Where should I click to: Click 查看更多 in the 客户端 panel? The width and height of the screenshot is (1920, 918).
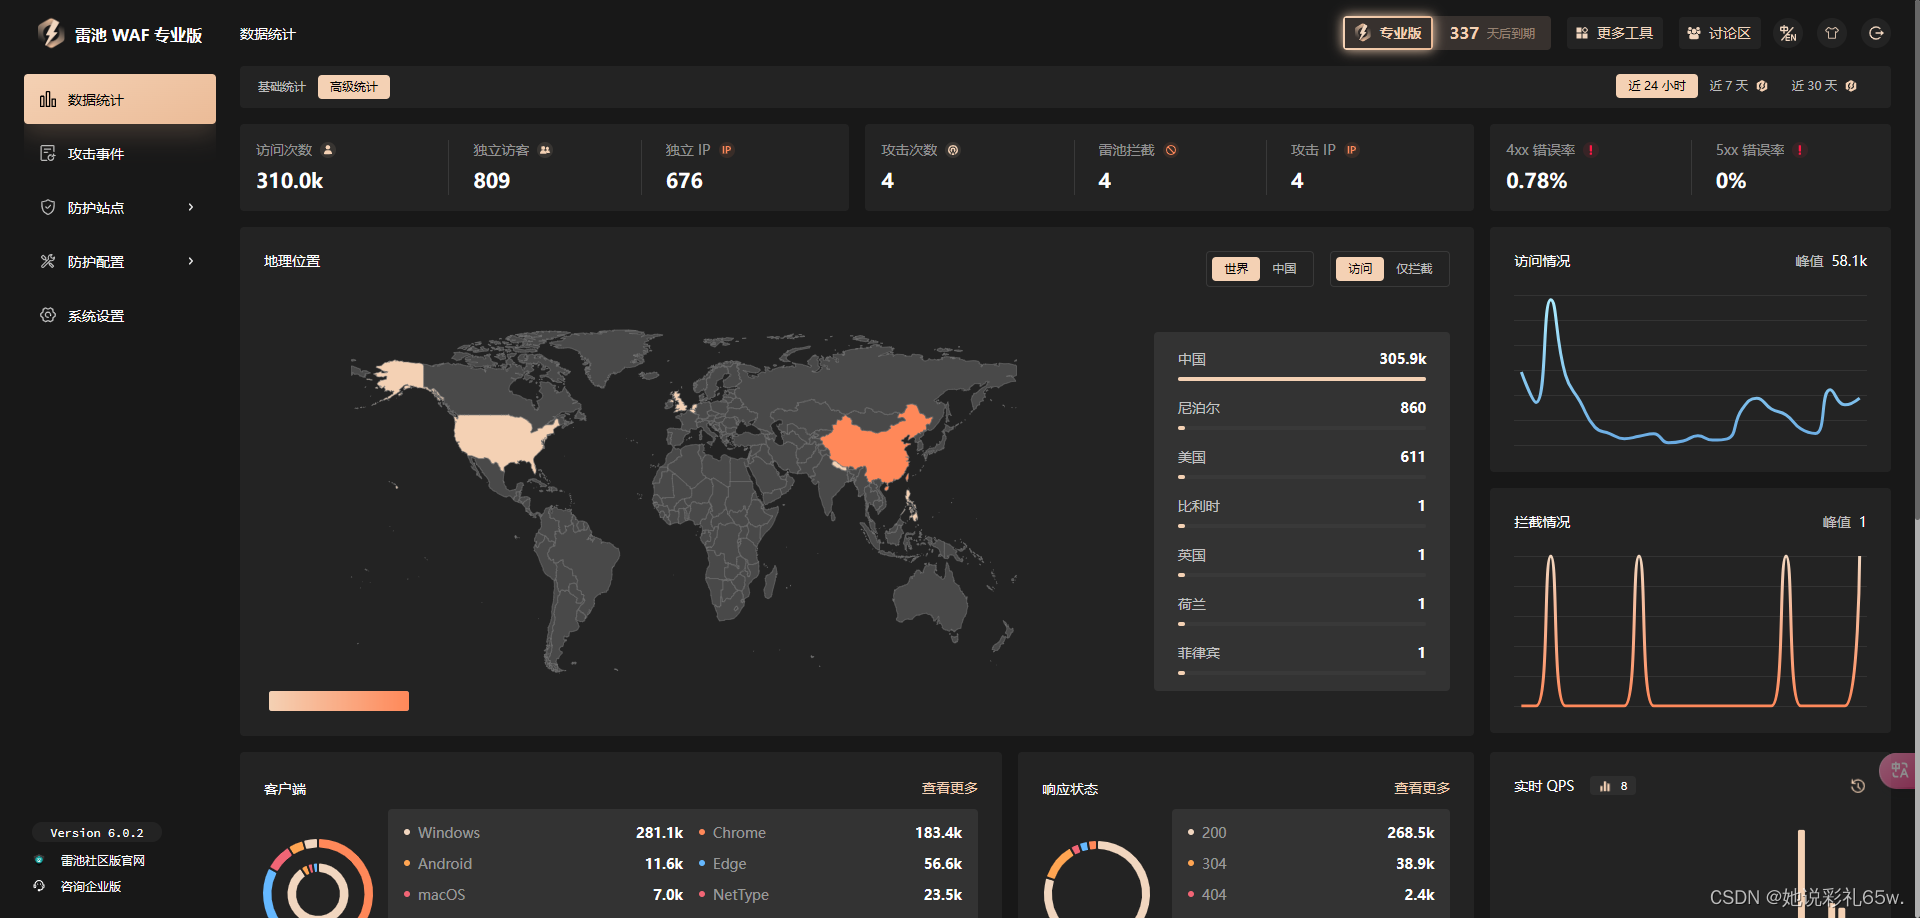[949, 788]
